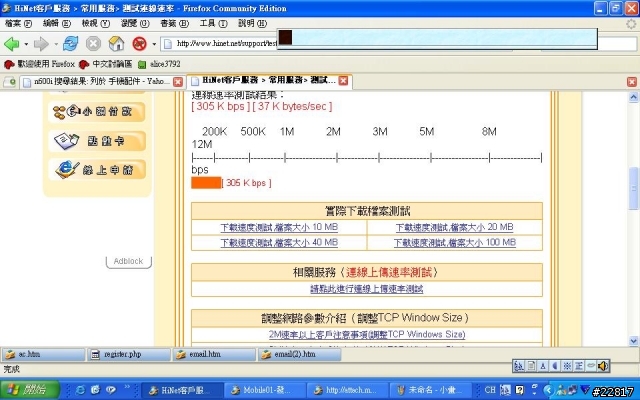
Task: Download the 20 MB speed test file
Action: point(454,227)
